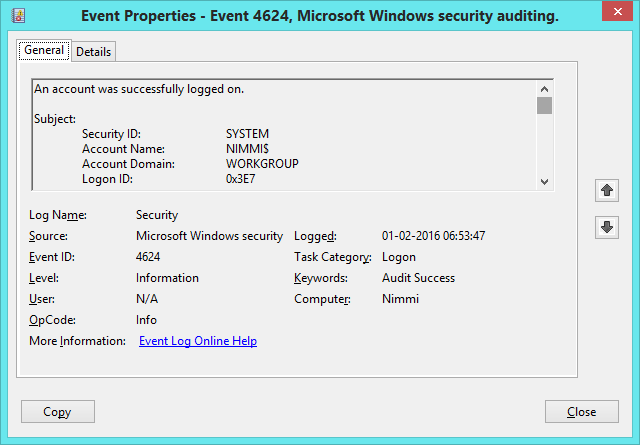642x445 pixels.
Task: Switch to the Details tab
Action: click(94, 52)
